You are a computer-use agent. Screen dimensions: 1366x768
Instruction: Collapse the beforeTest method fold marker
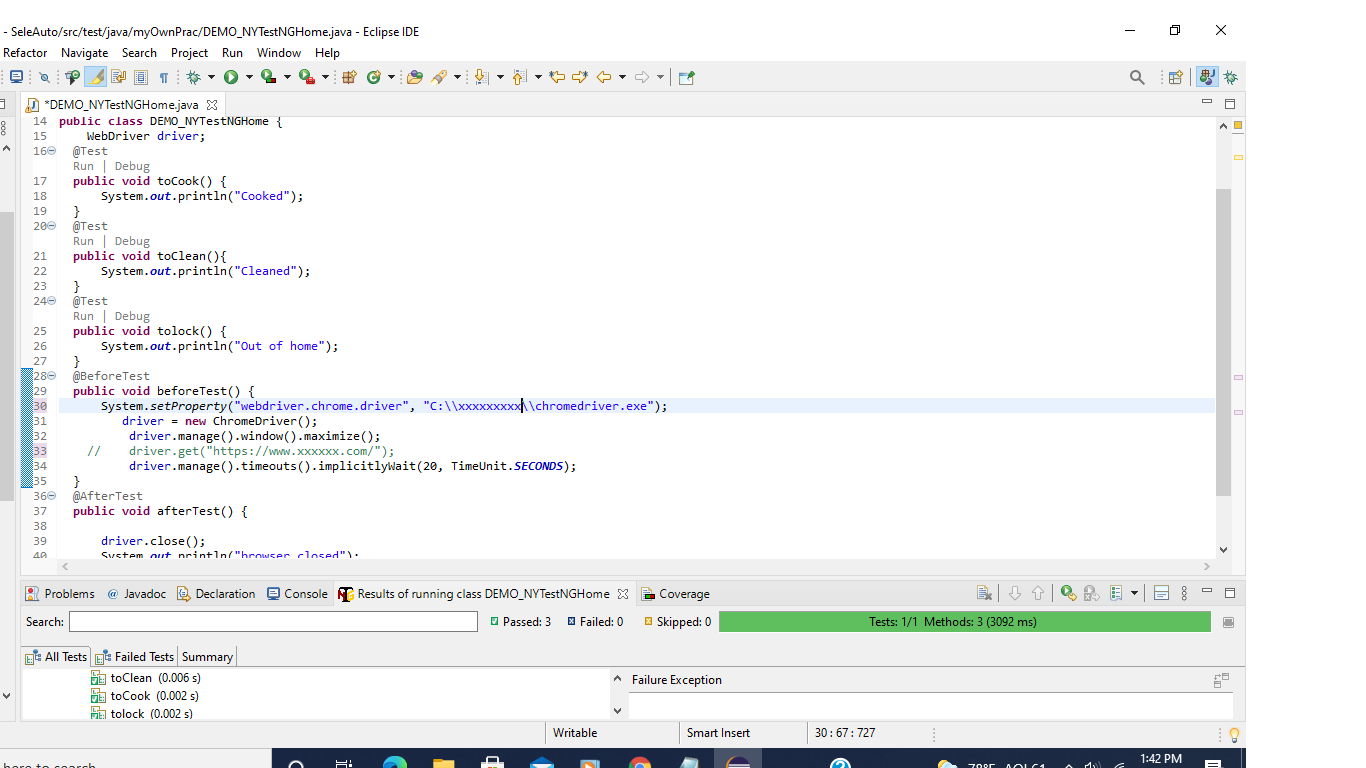pos(51,376)
